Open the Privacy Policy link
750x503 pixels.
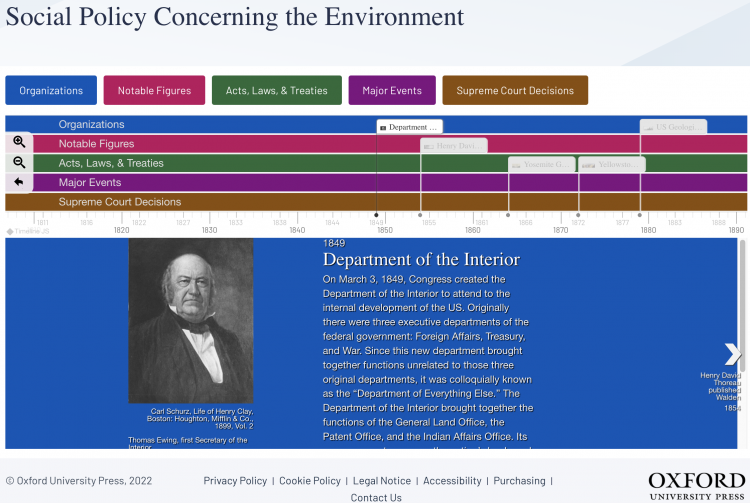tap(235, 481)
